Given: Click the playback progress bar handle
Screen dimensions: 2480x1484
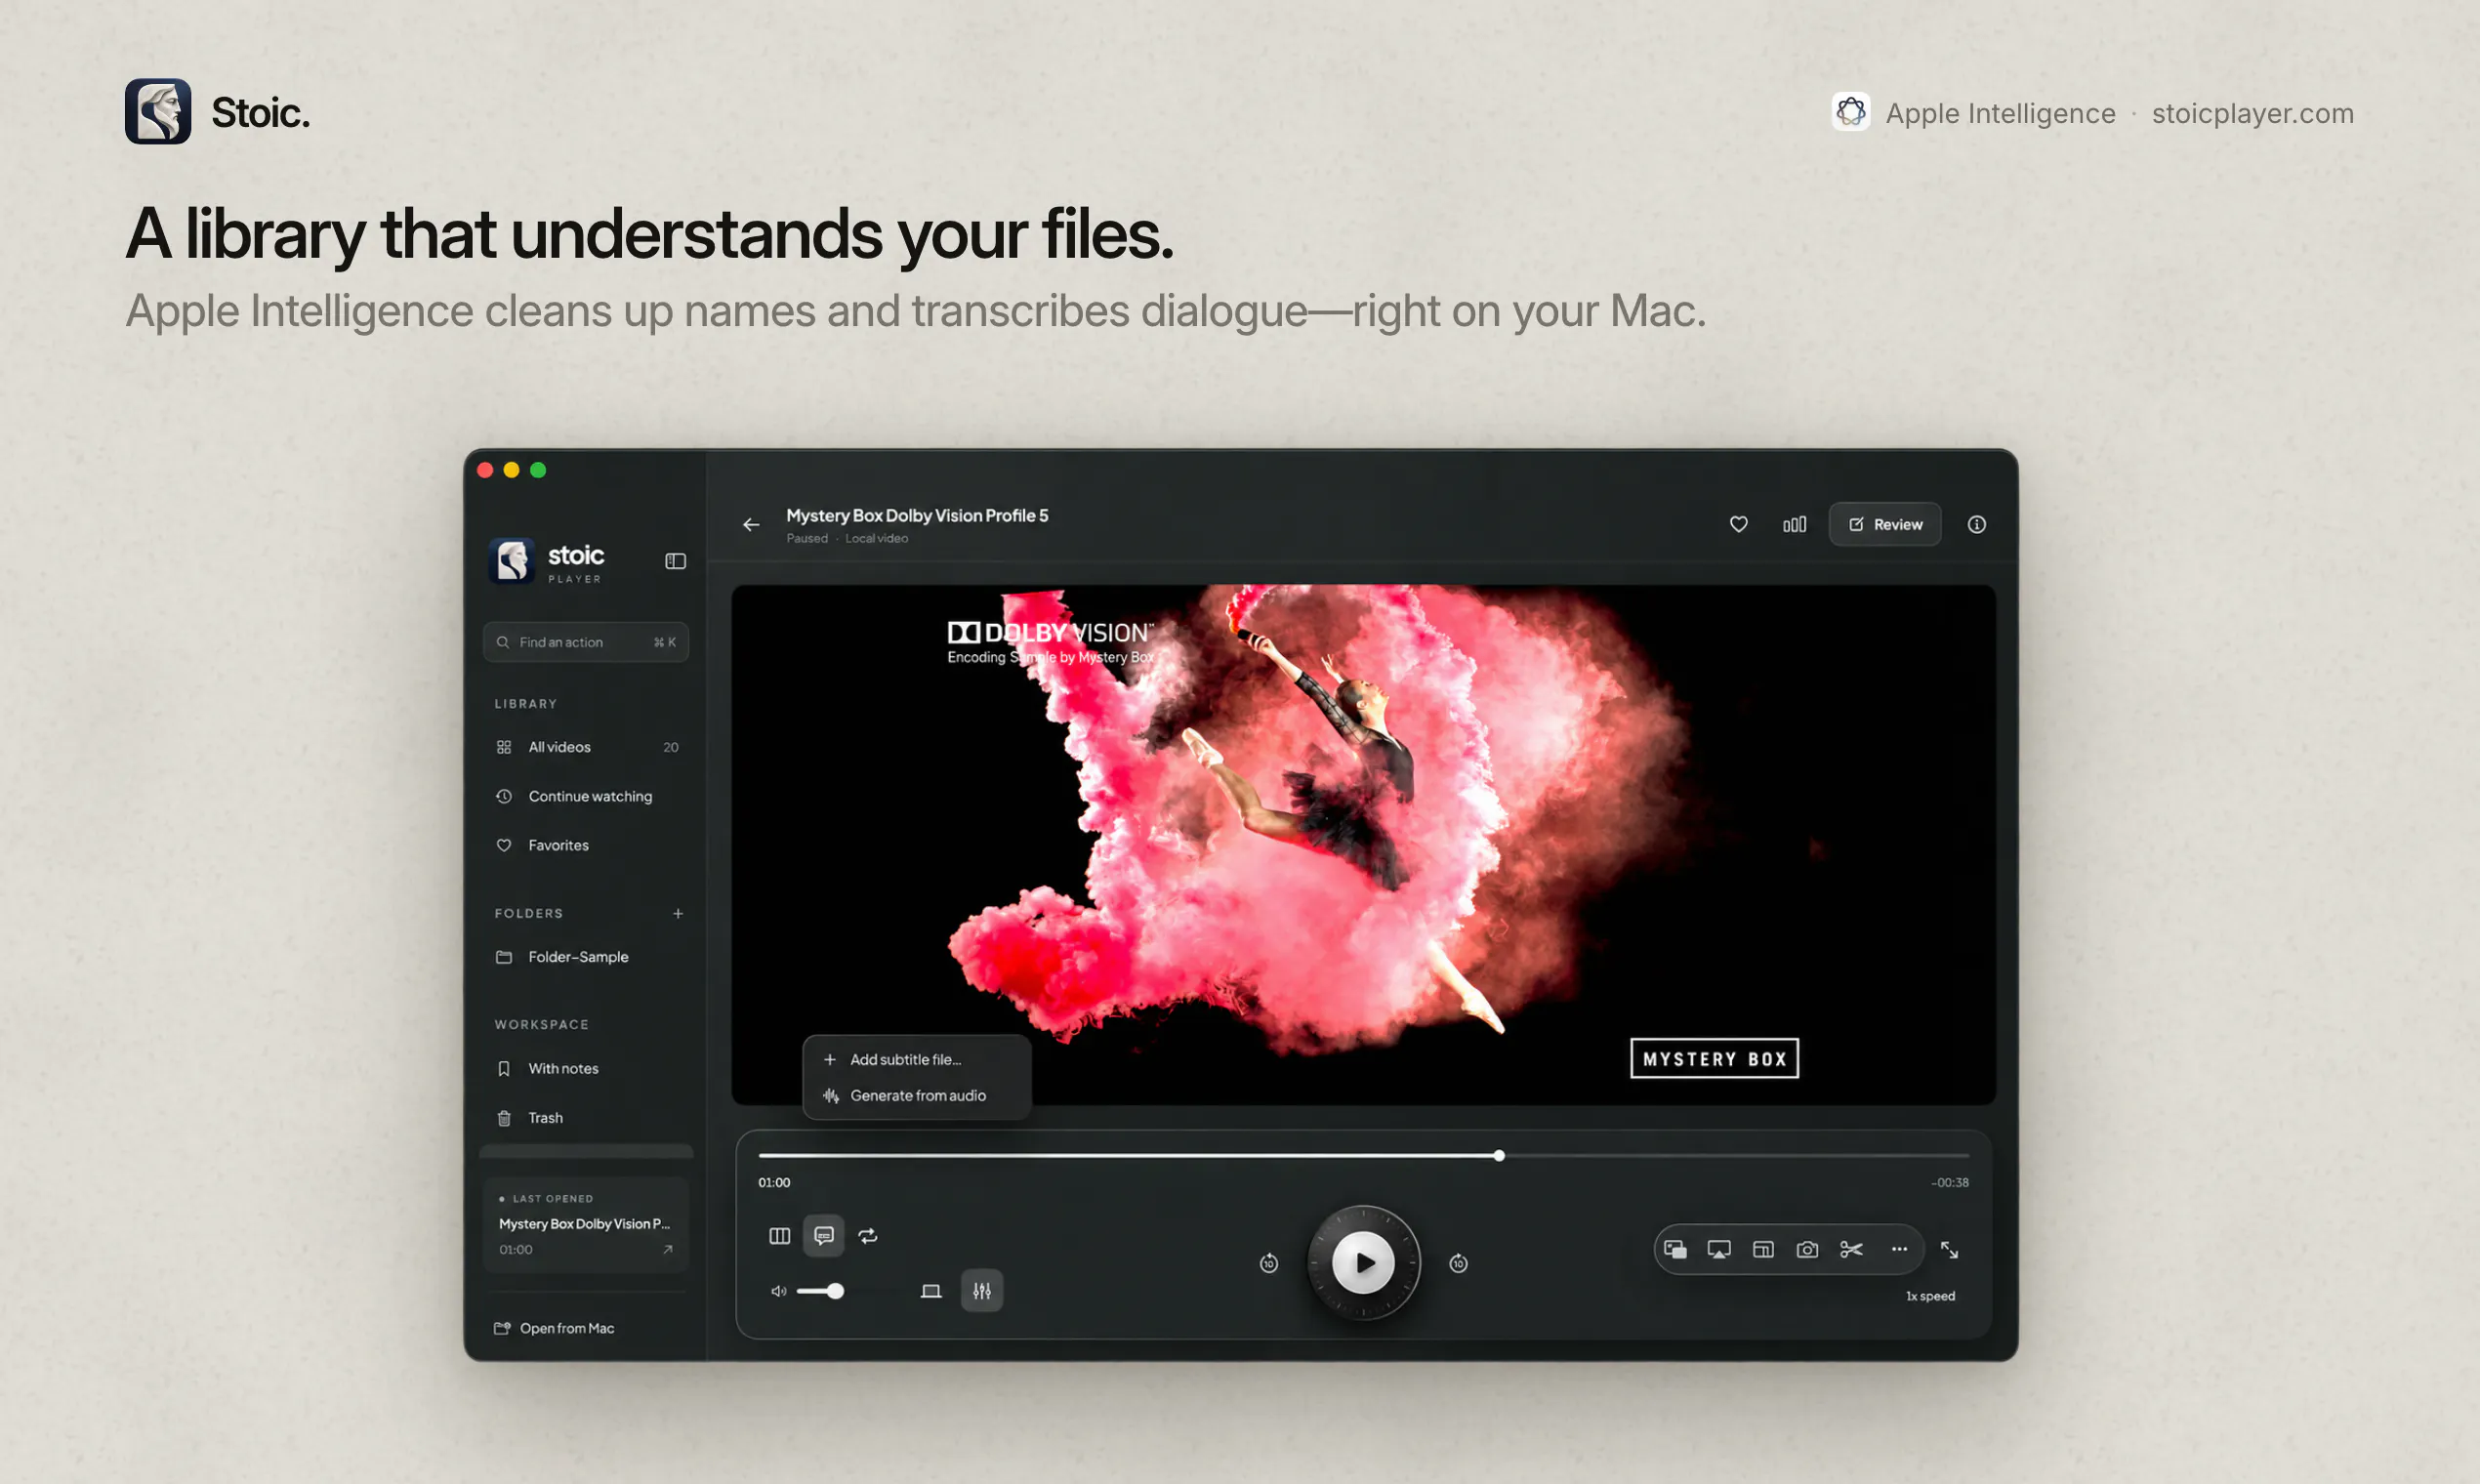Looking at the screenshot, I should click(x=1499, y=1155).
